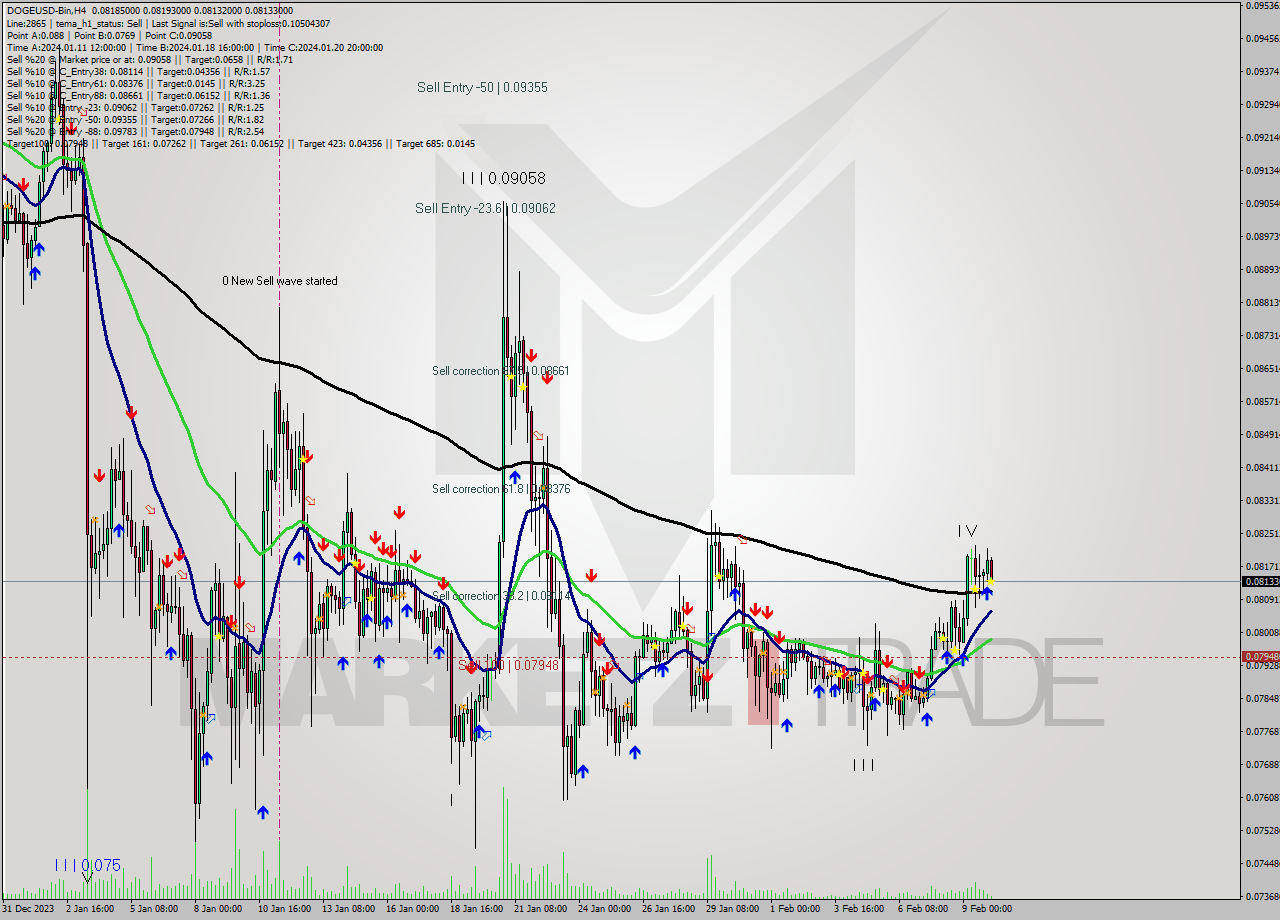The image size is (1280, 920).
Task: Click the red price tag 0.07948
Action: click(1260, 657)
